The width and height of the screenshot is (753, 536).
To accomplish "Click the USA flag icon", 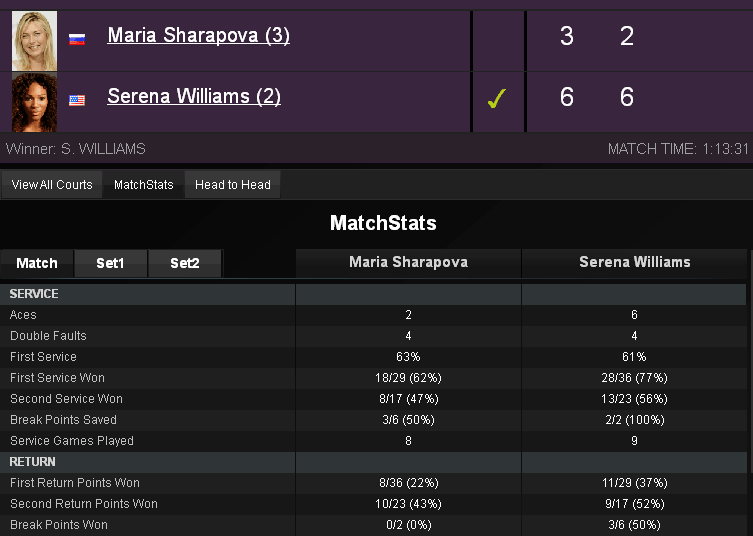I will click(77, 99).
